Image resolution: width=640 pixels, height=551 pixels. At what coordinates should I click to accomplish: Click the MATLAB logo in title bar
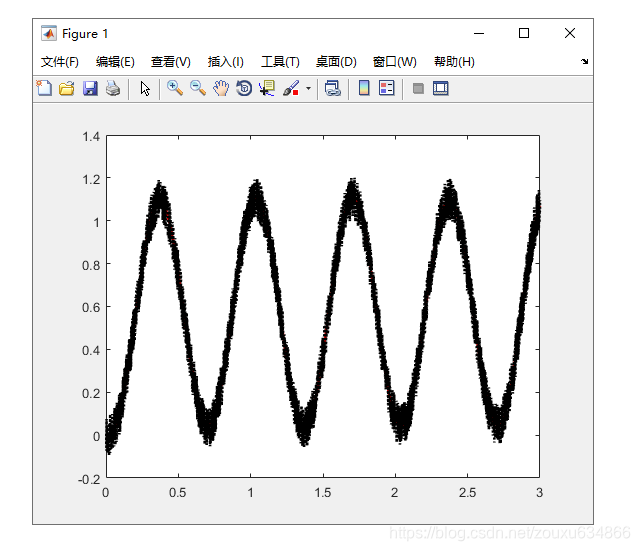pyautogui.click(x=49, y=33)
